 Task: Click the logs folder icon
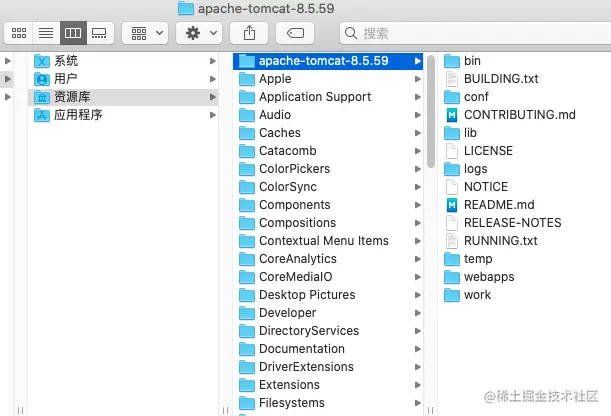[452, 169]
